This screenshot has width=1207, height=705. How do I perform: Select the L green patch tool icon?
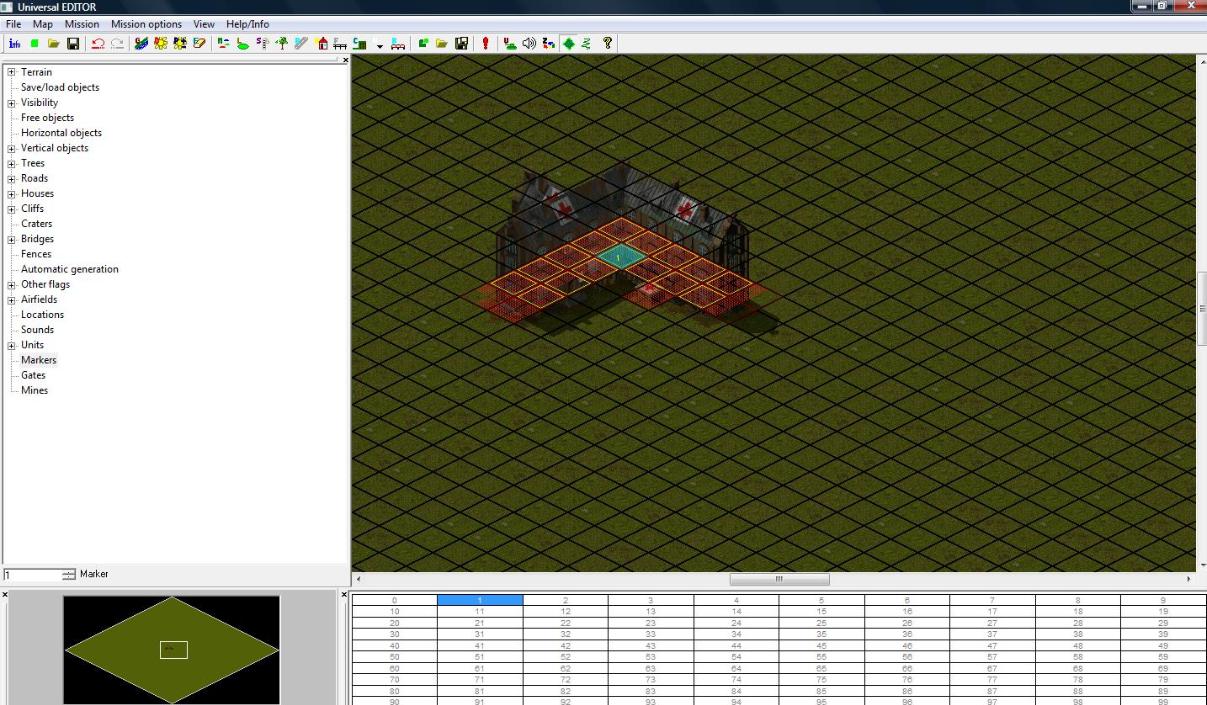pyautogui.click(x=243, y=43)
